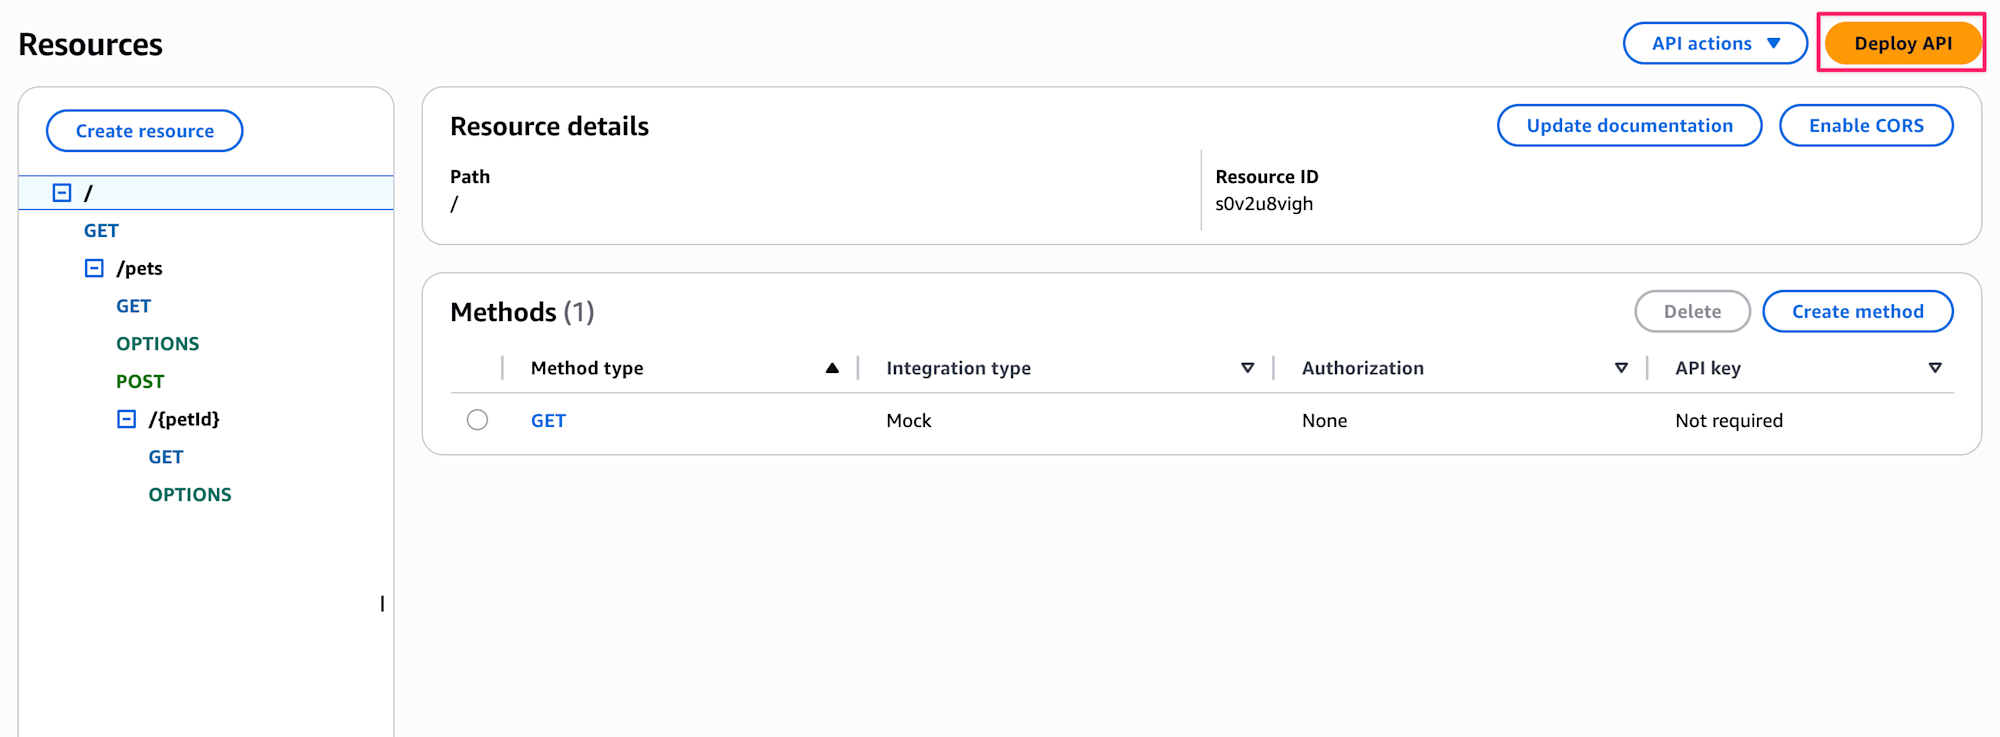Select GET method under root resource
This screenshot has height=737, width=2000.
pyautogui.click(x=101, y=231)
